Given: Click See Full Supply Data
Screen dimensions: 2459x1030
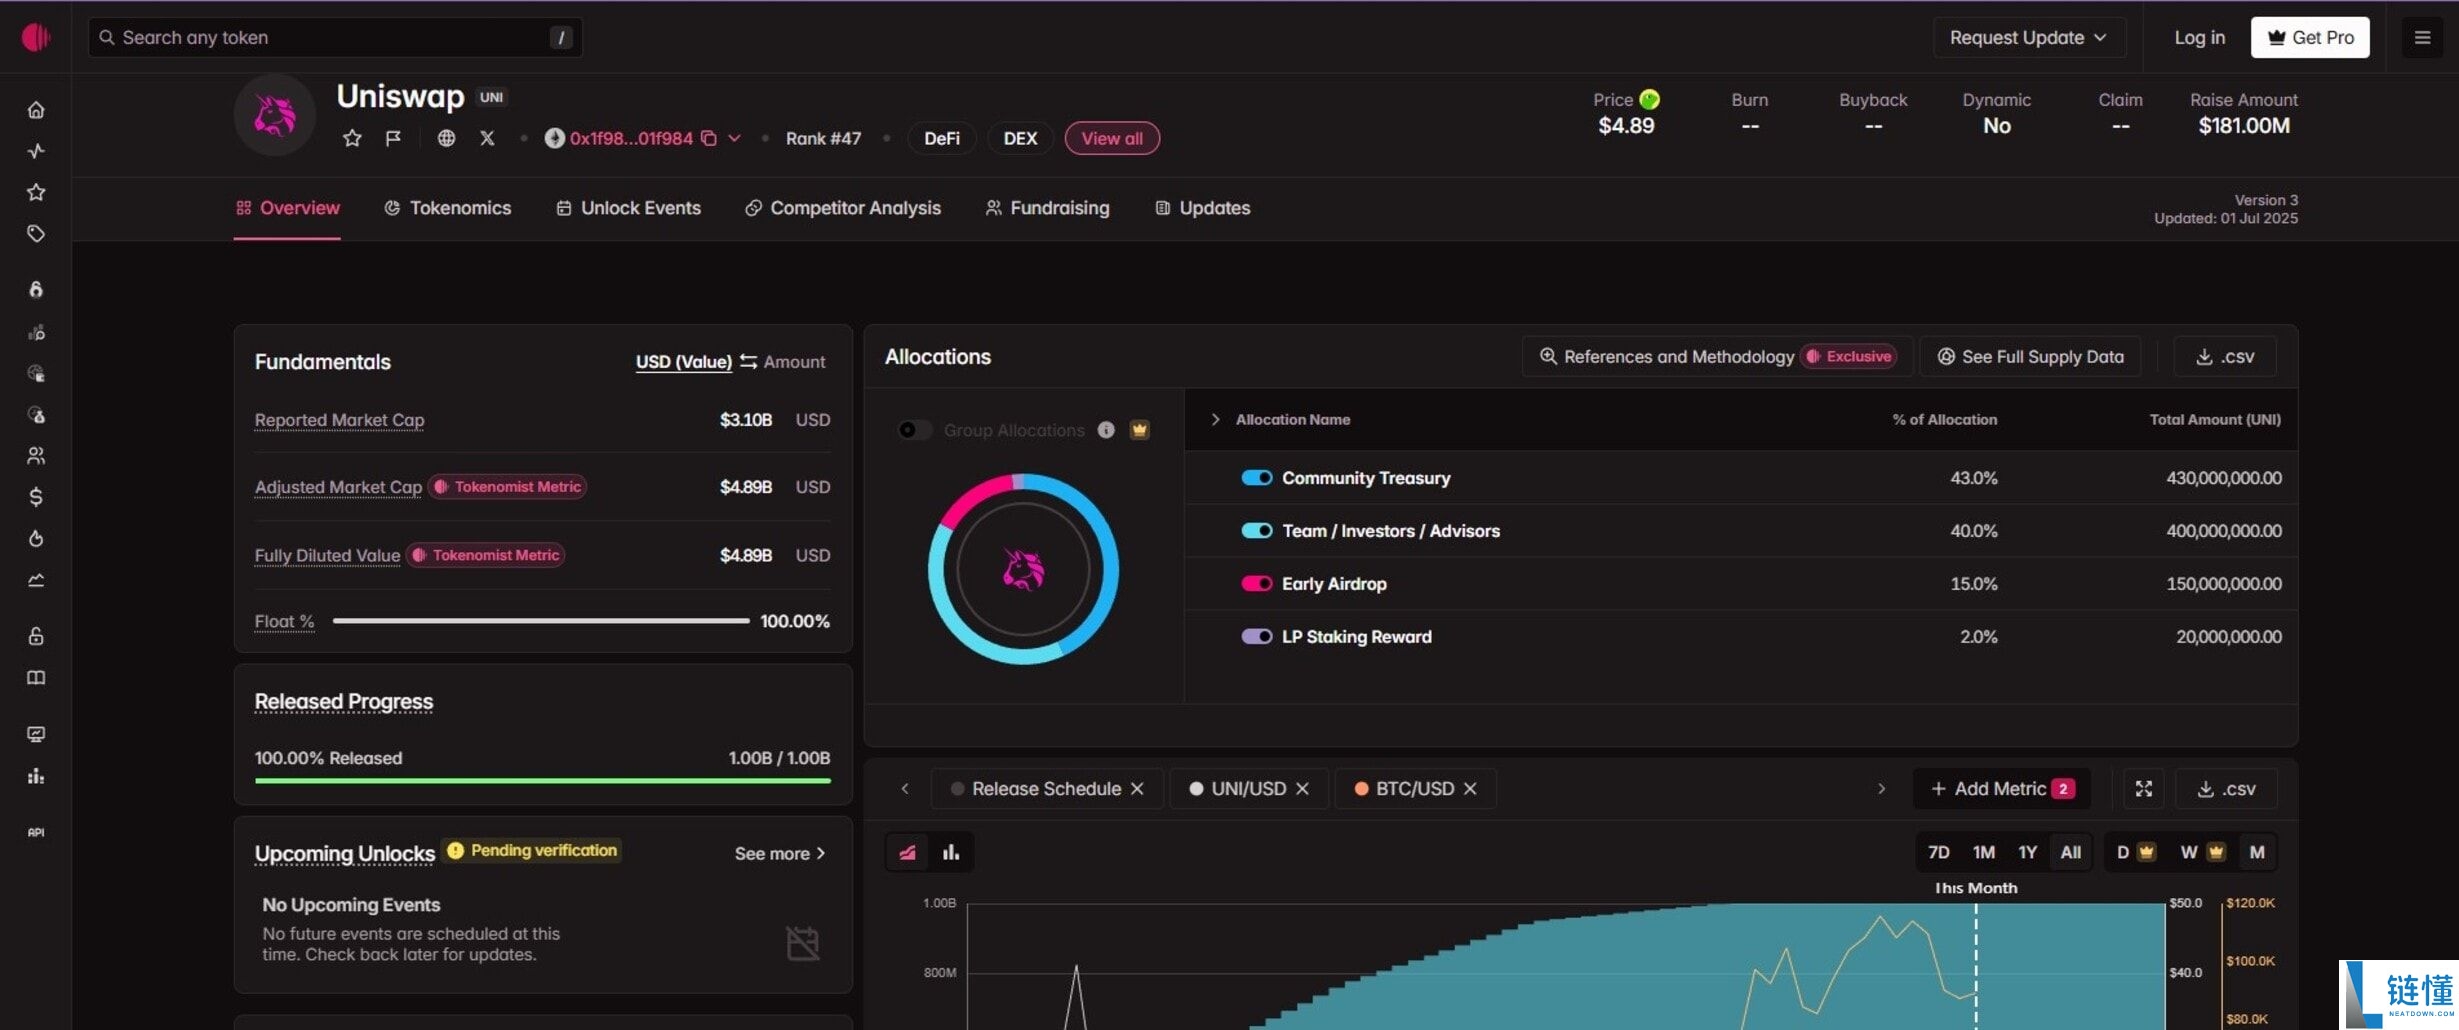Looking at the screenshot, I should click(x=2030, y=357).
